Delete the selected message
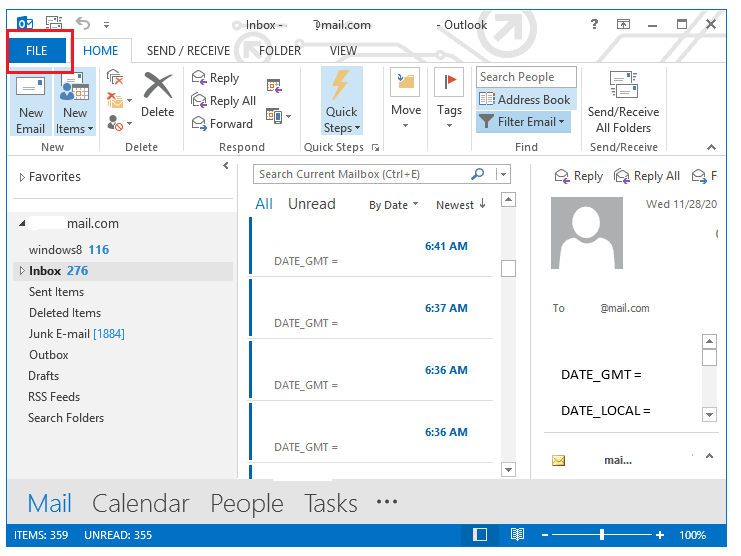This screenshot has height=556, width=741. tap(157, 94)
